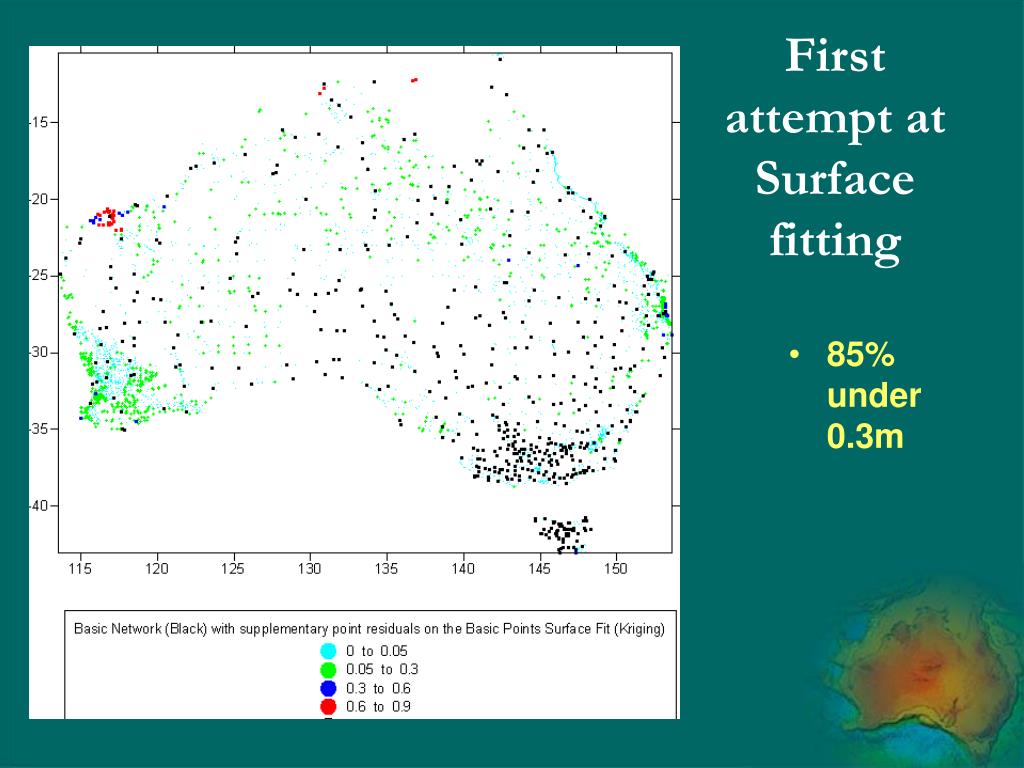Viewport: 1024px width, 768px height.
Task: Select the legend text '0.3 to 0.6'
Action: coord(378,688)
